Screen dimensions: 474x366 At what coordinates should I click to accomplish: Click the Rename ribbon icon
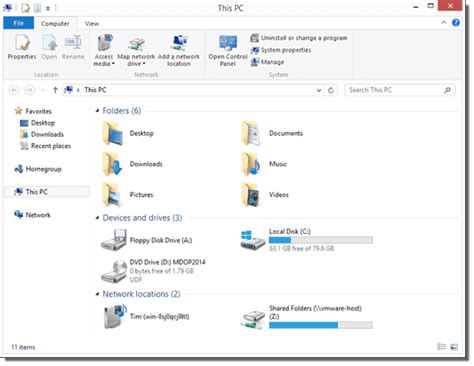(x=73, y=47)
